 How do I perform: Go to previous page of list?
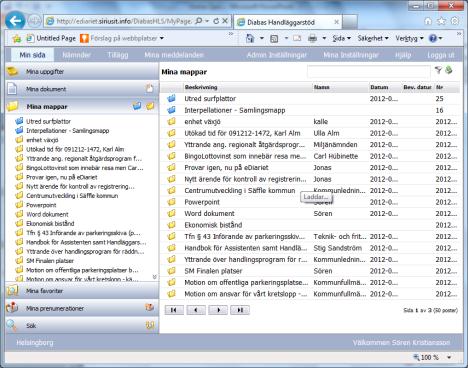point(196,310)
